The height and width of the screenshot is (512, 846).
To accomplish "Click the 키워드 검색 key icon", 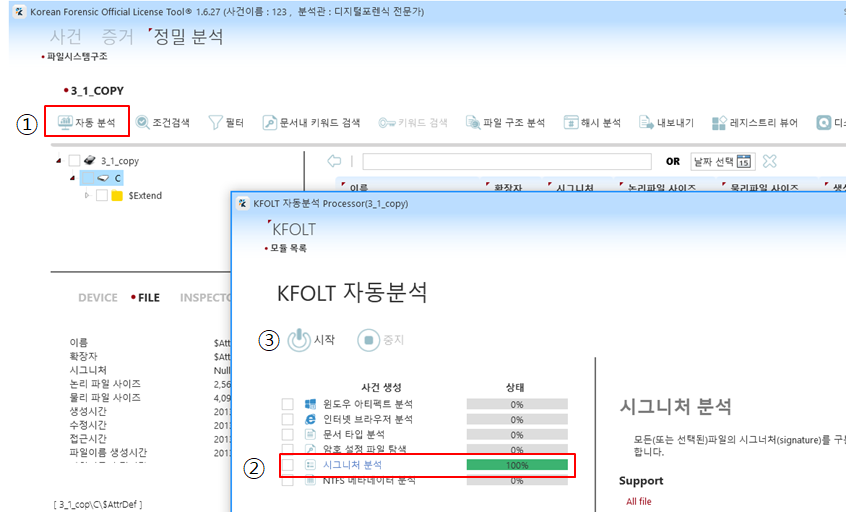I will [387, 123].
